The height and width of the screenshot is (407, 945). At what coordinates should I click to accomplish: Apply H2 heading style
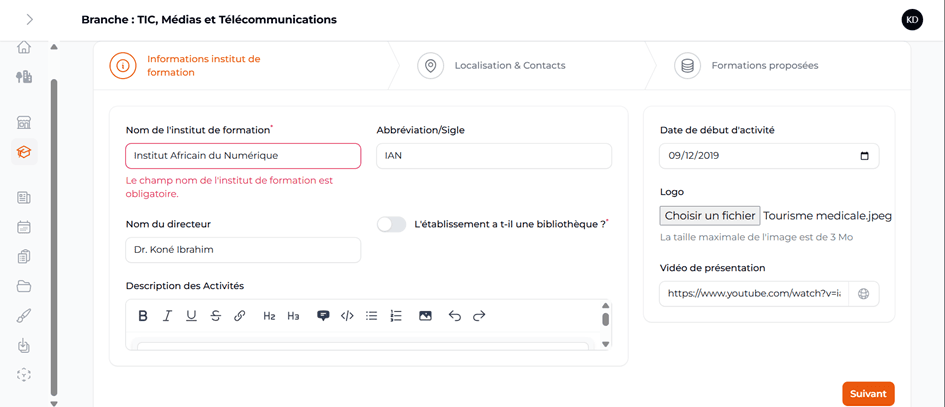269,315
